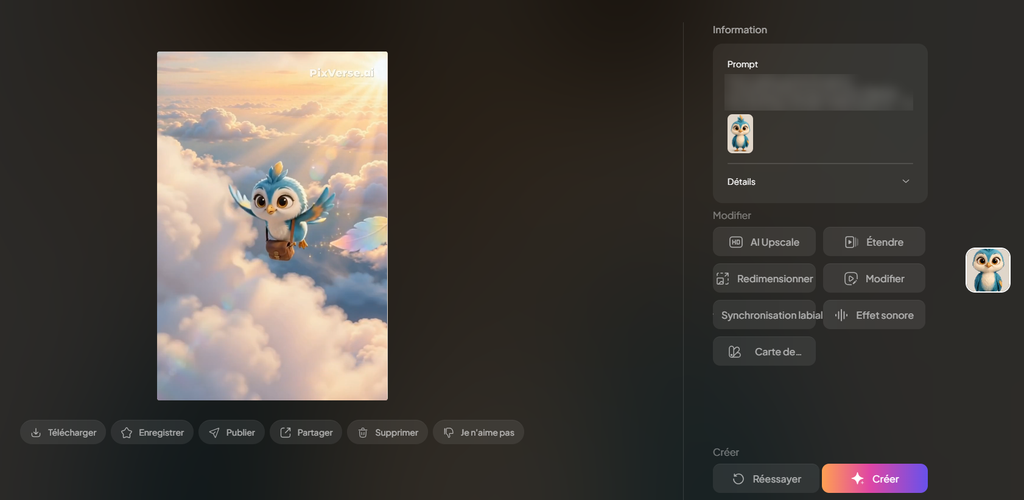Open the Redimensionner resize tool
The width and height of the screenshot is (1024, 500).
[764, 278]
